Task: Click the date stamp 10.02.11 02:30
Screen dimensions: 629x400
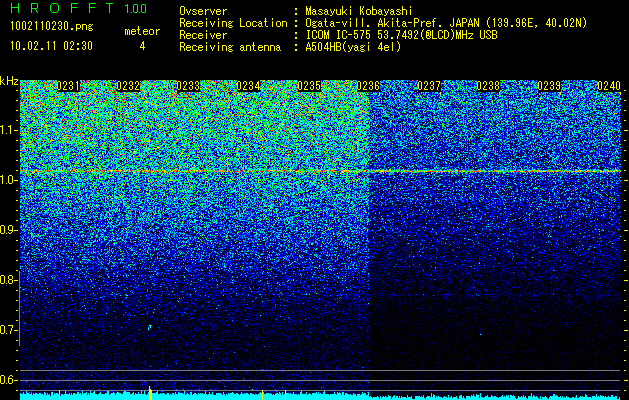Action: click(51, 46)
